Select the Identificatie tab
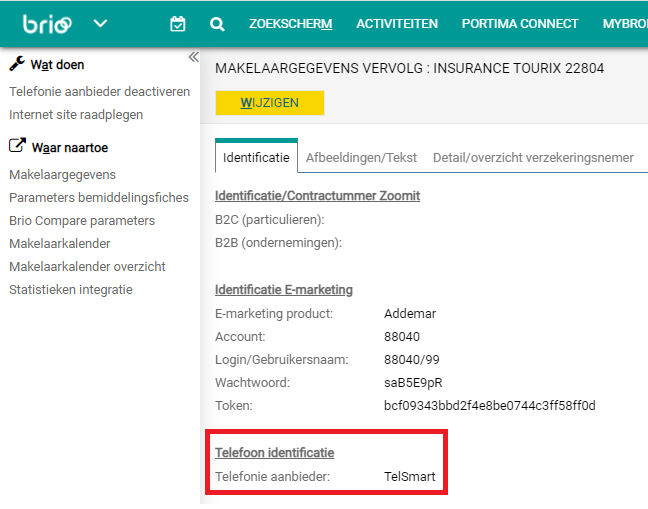The height and width of the screenshot is (509, 648). [x=256, y=158]
